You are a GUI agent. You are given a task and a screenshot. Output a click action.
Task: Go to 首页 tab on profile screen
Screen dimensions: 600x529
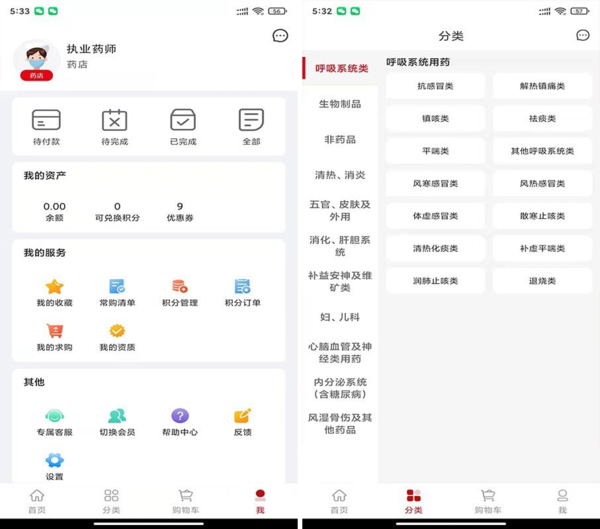(37, 501)
